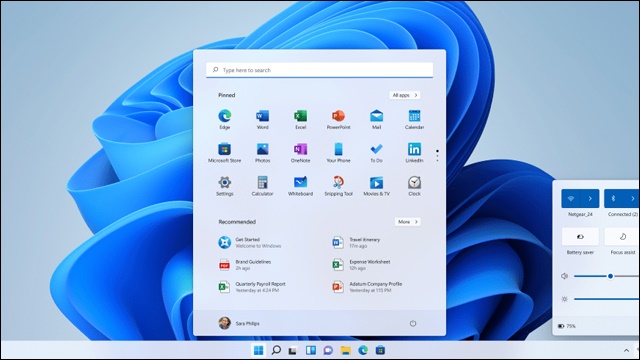The image size is (640, 360).
Task: Open the Clock app
Action: coord(414,186)
